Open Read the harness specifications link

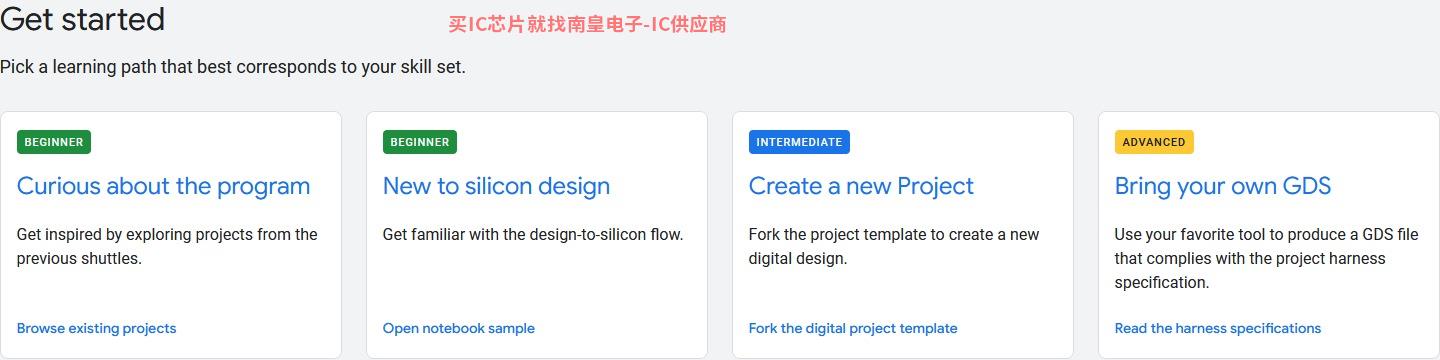coord(1218,328)
